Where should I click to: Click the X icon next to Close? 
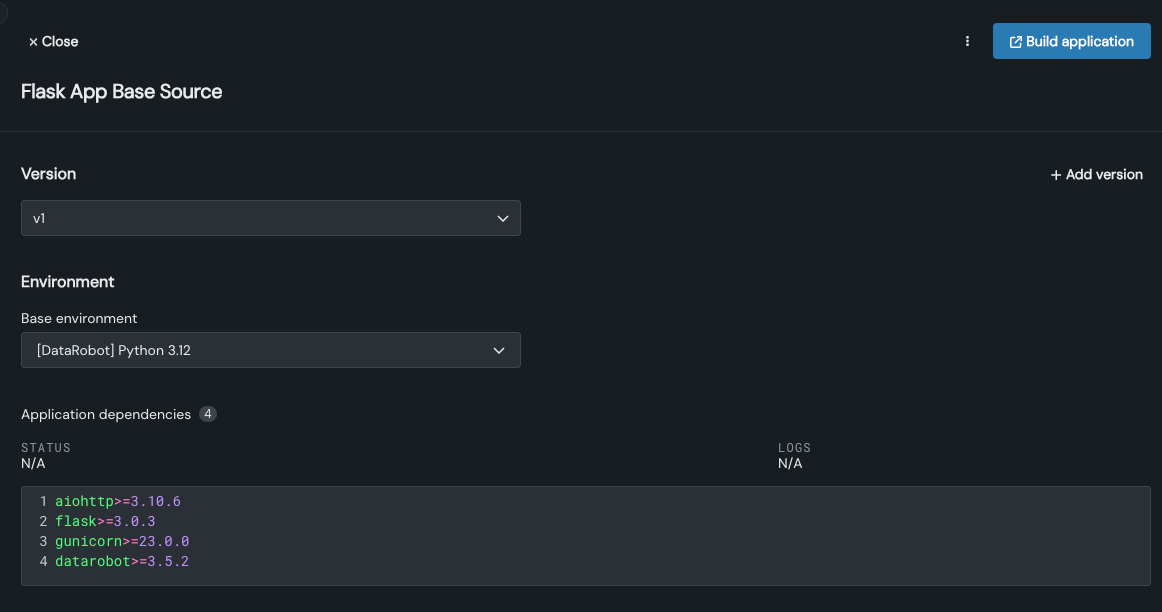tap(33, 42)
